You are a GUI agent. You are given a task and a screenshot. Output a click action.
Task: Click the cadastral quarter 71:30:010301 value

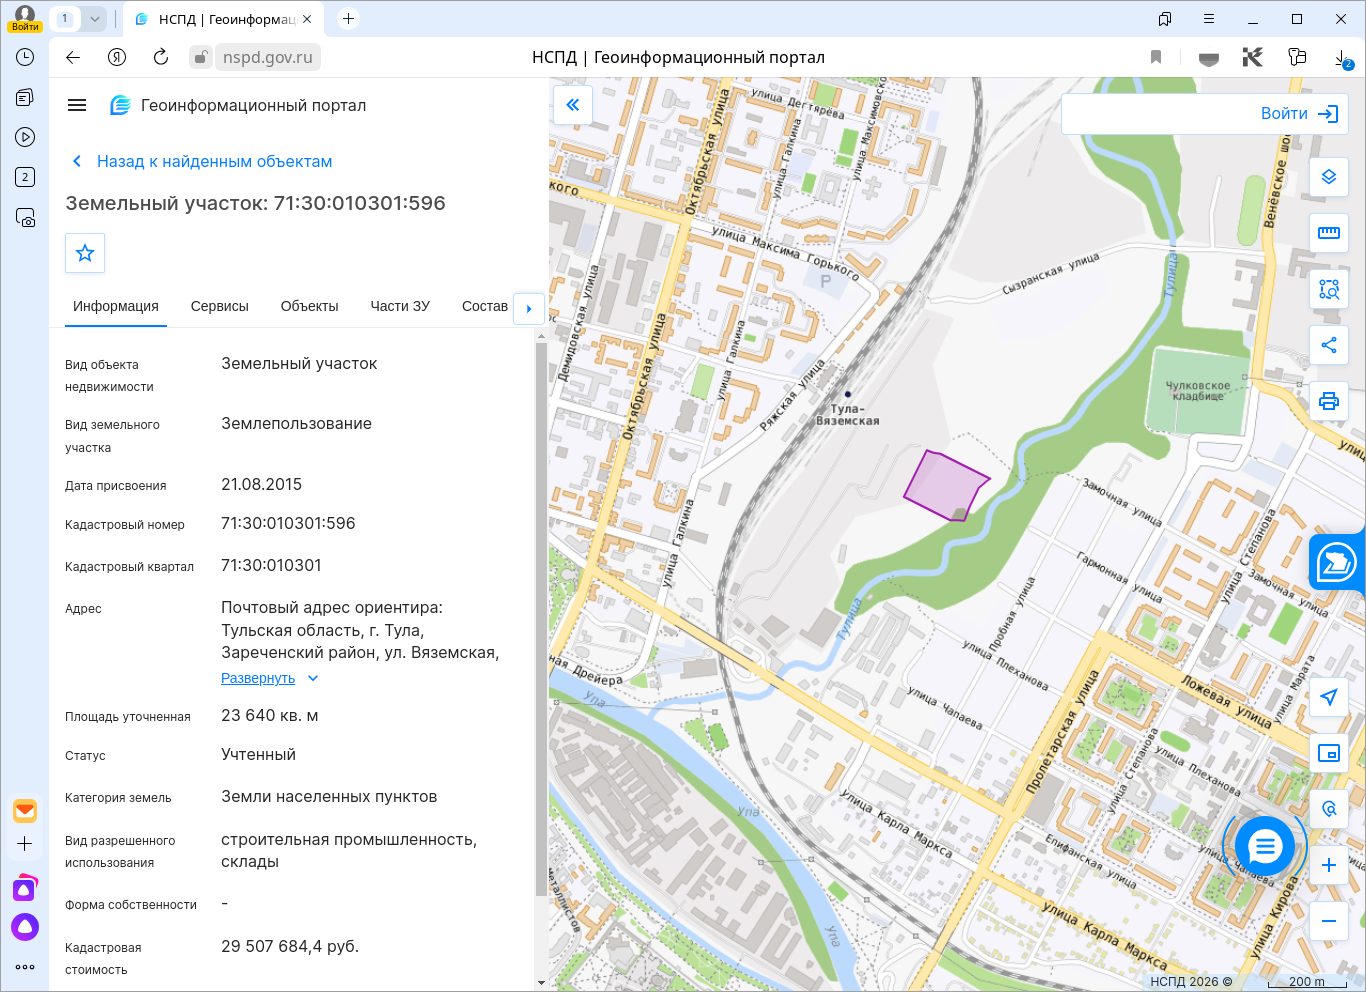[271, 565]
